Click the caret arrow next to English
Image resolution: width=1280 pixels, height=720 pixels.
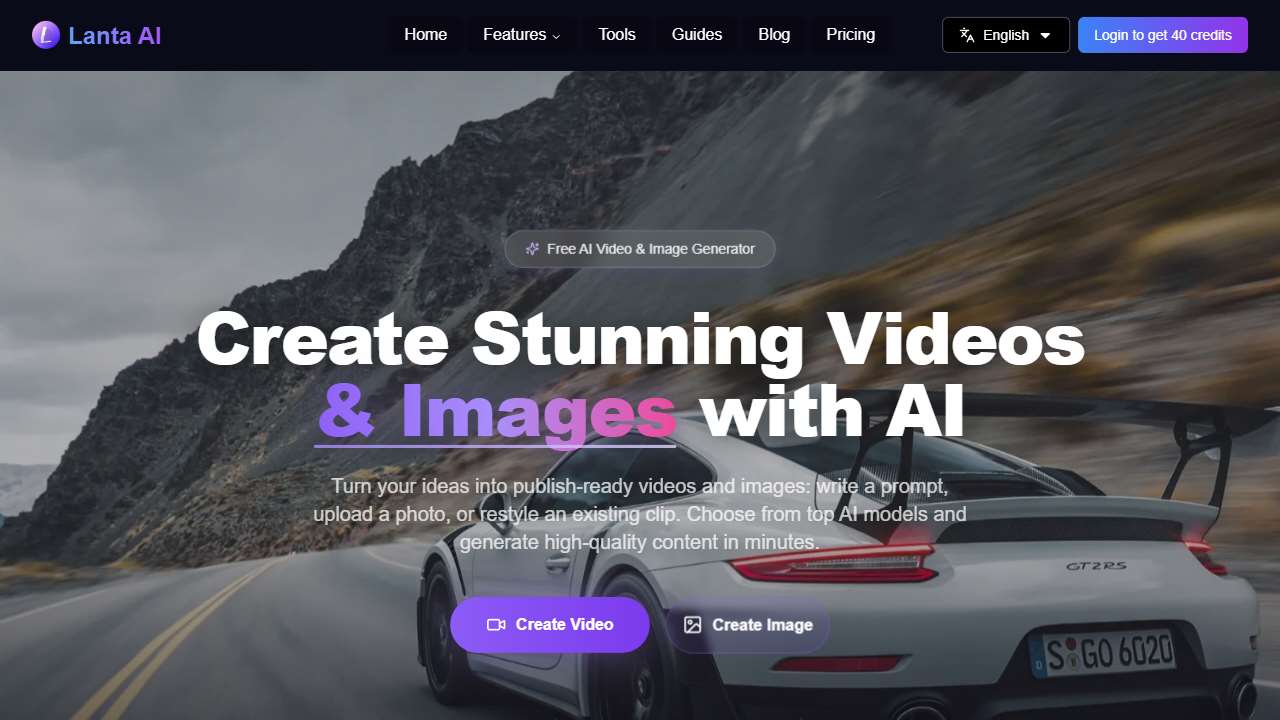(1045, 35)
